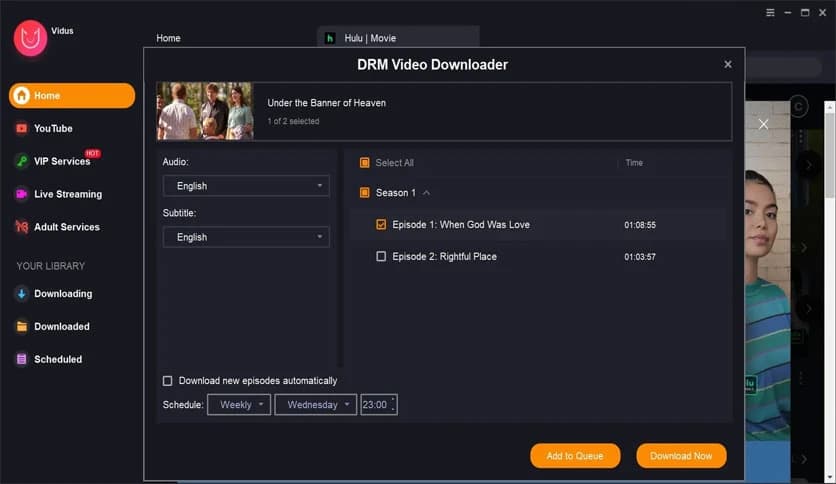Uncheck Episode 1: When God Was Love

381,224
